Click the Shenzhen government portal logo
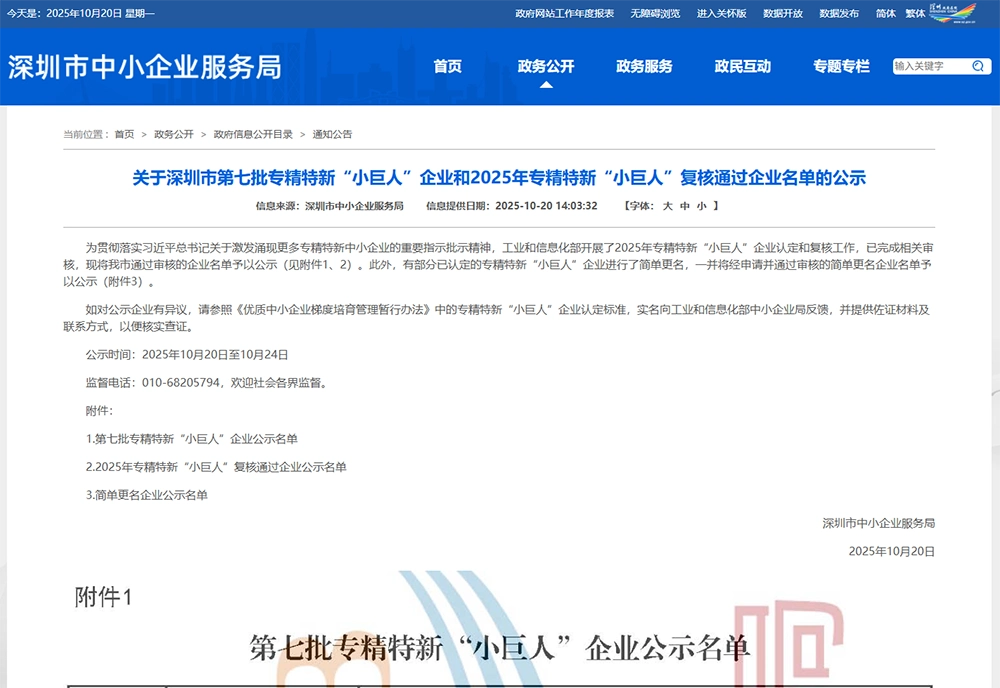Viewport: 1000px width, 688px height. click(950, 12)
